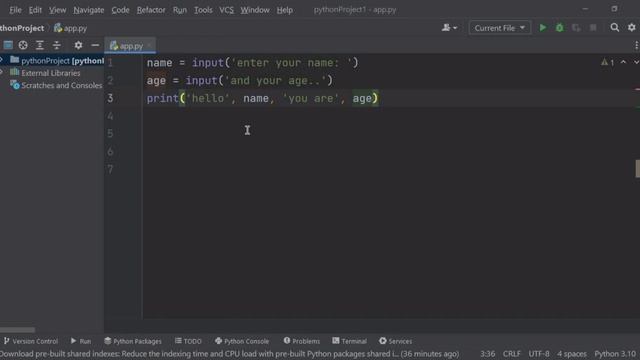Screen dimensions: 640x360
Task: Open Version Control tool window
Action: coord(31,341)
